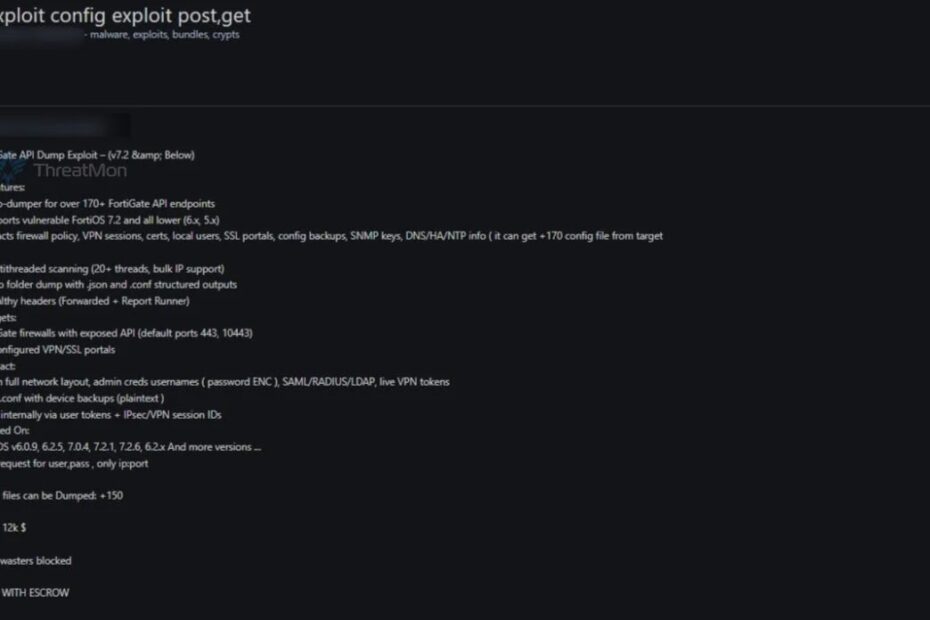Screen dimensions: 930x620
Task: Click the "170+ FortiGate API endpoints" line
Action: point(110,203)
